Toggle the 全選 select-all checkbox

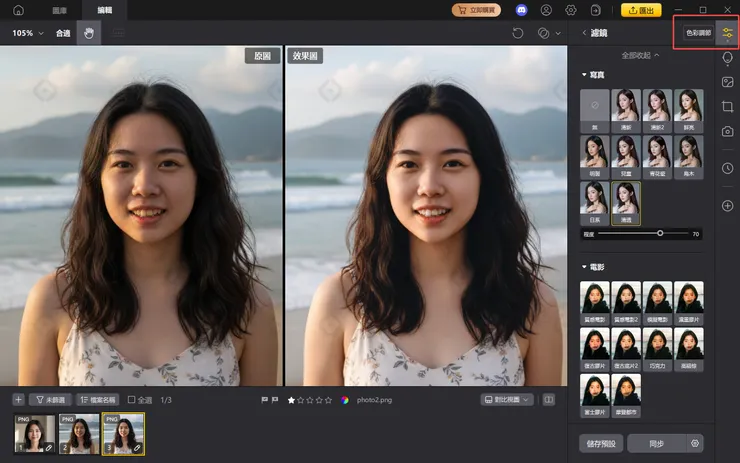(132, 400)
